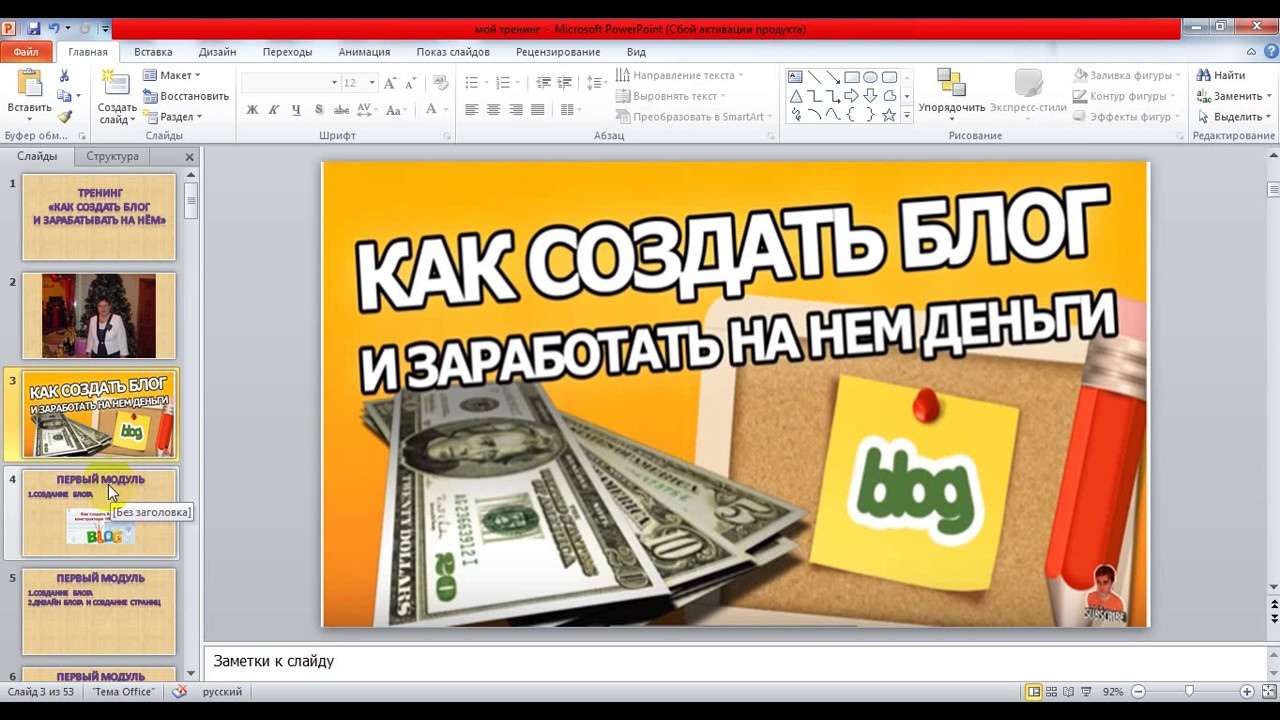Viewport: 1280px width, 720px height.
Task: Click the zoom in plus button
Action: tap(1247, 692)
